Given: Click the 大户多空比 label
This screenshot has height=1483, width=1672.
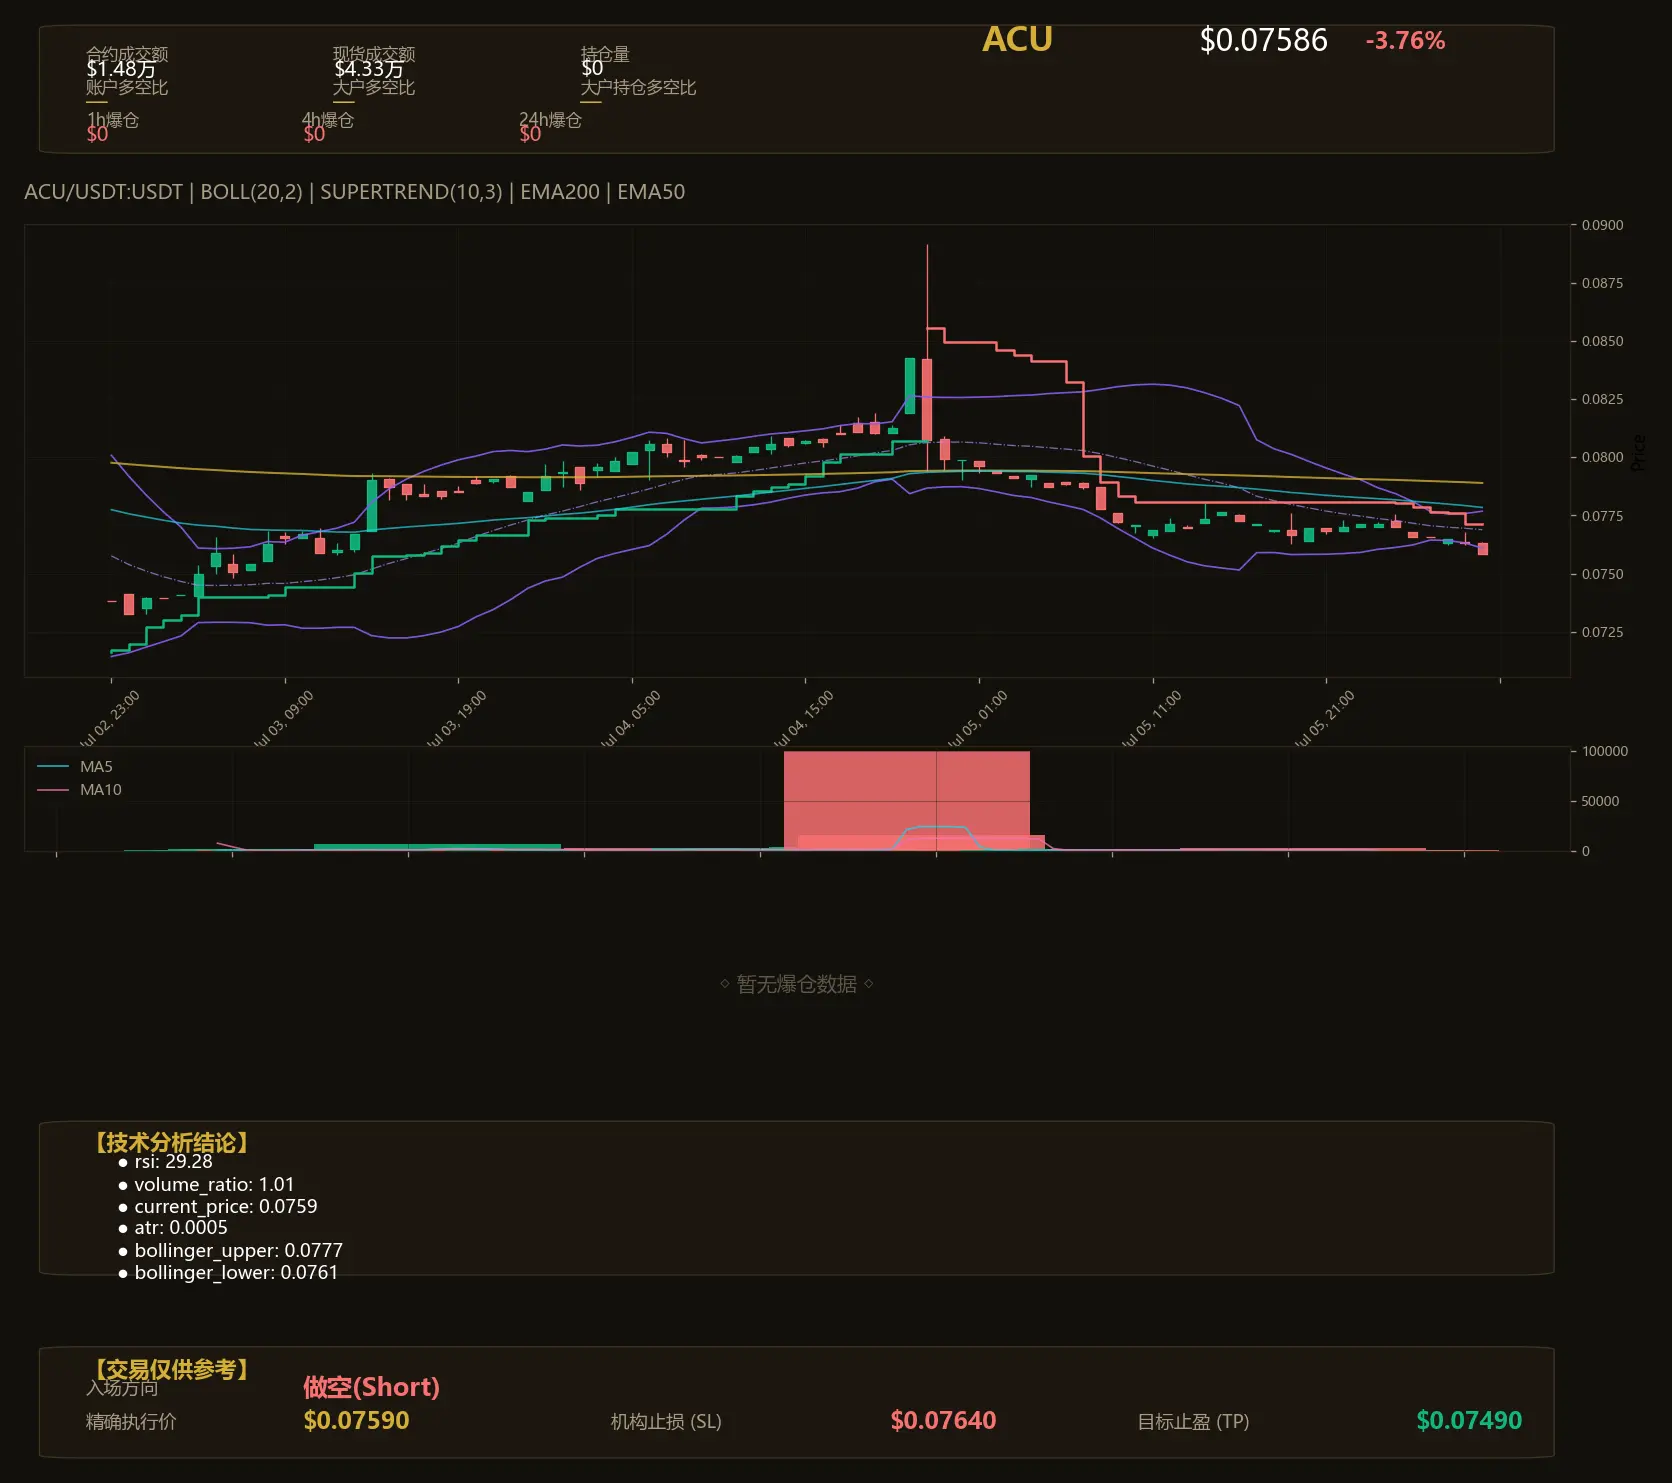Looking at the screenshot, I should (x=374, y=87).
